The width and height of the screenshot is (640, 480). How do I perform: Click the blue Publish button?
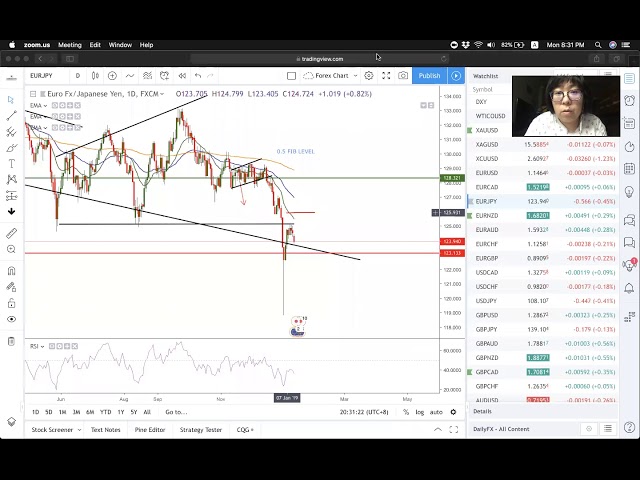pos(429,76)
